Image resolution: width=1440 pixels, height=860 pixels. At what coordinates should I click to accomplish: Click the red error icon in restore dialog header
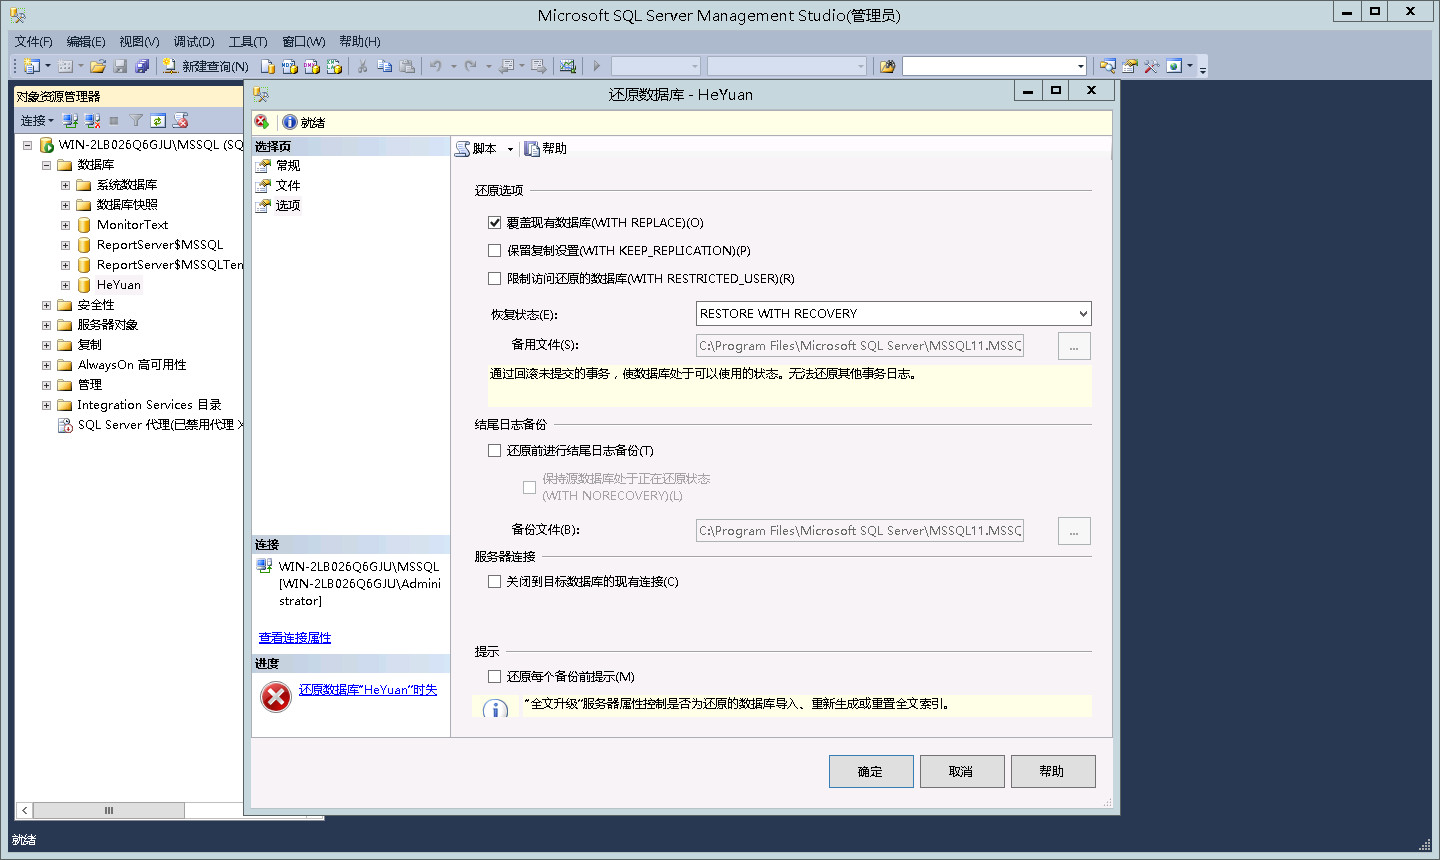coord(262,122)
